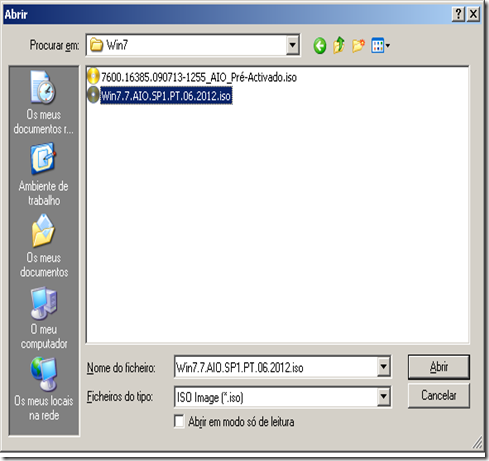Expand the Ficheiros do tipo dropdown arrow
Screen dimensions: 489x461
point(383,397)
